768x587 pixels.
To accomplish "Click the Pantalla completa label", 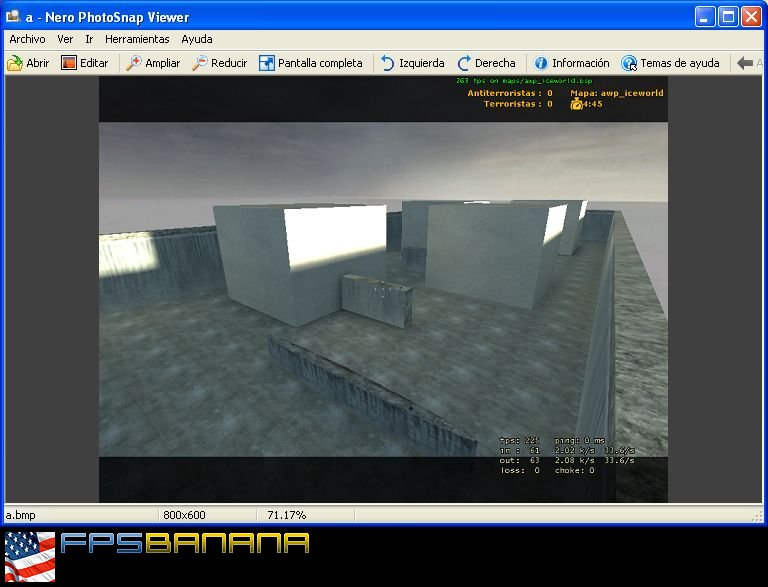I will coord(320,63).
